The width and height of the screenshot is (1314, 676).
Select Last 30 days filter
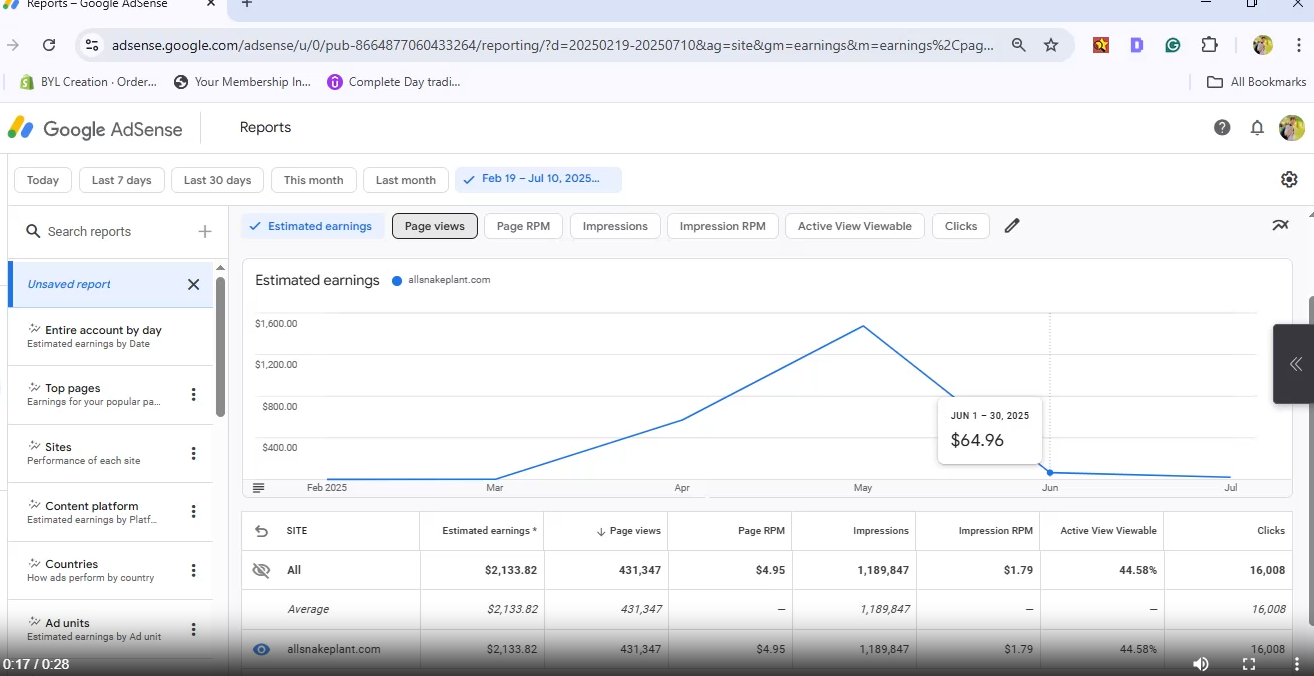tap(217, 180)
